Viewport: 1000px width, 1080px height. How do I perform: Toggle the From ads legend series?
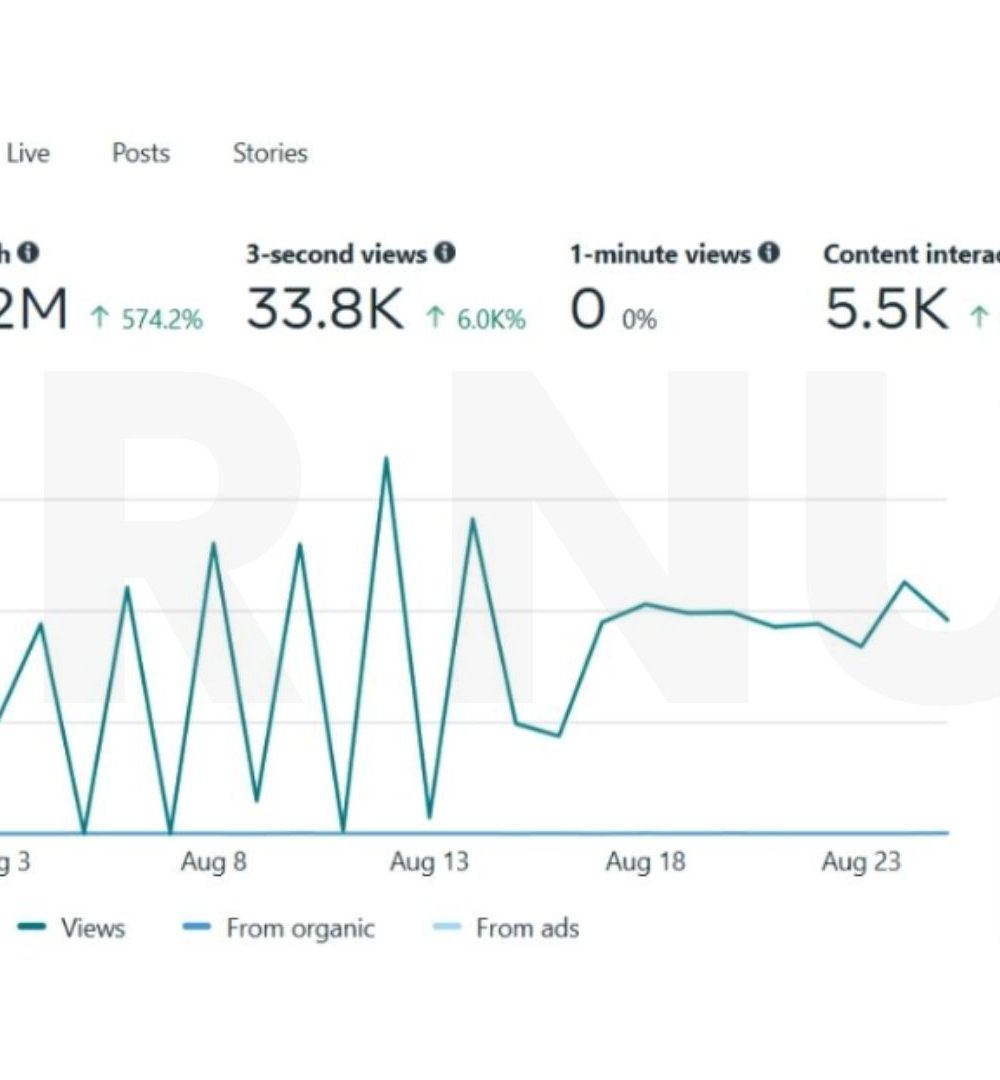click(x=506, y=928)
